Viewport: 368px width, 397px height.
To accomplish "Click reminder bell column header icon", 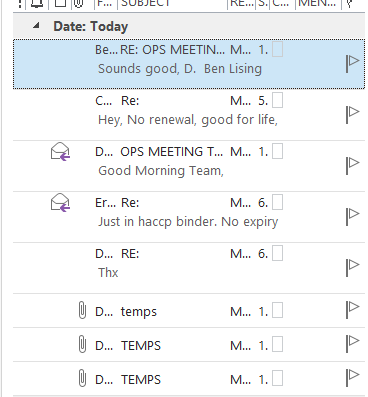I will [37, 3].
